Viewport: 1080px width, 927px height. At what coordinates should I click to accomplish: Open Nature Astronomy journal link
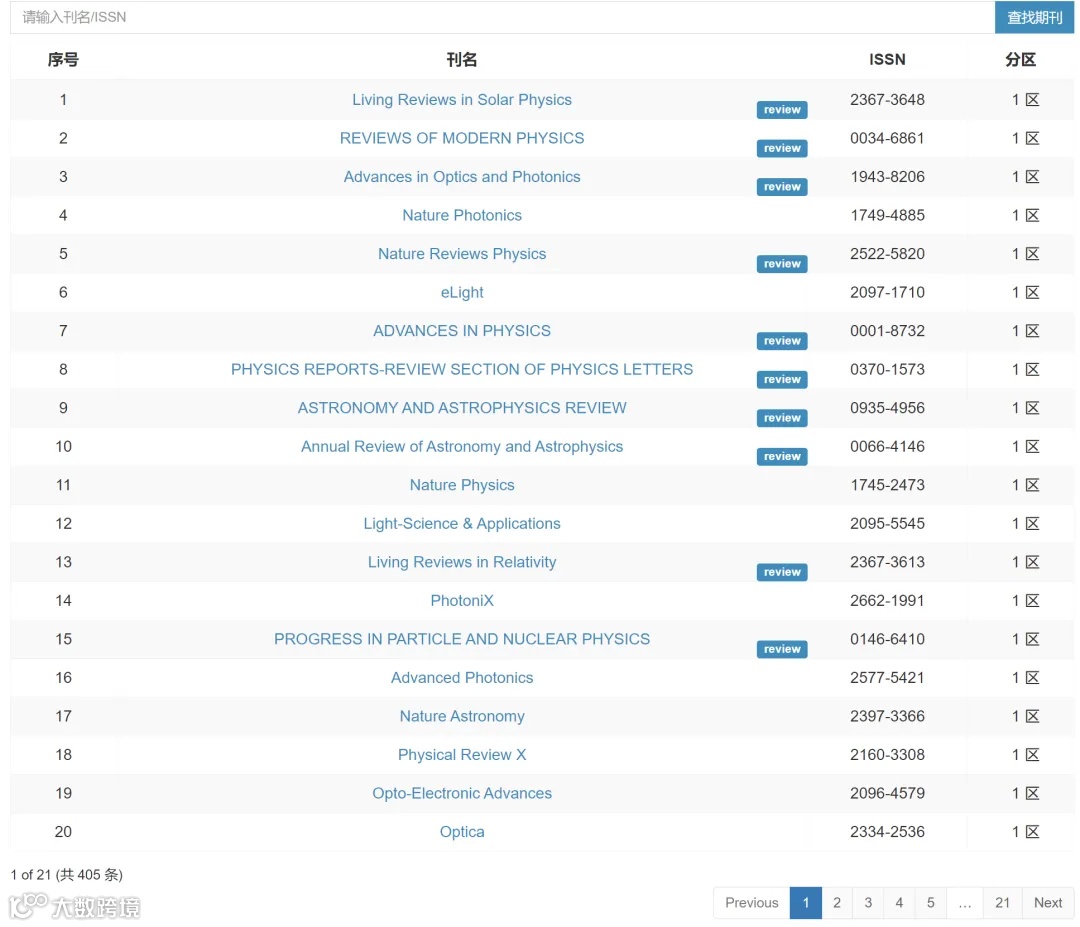(461, 717)
